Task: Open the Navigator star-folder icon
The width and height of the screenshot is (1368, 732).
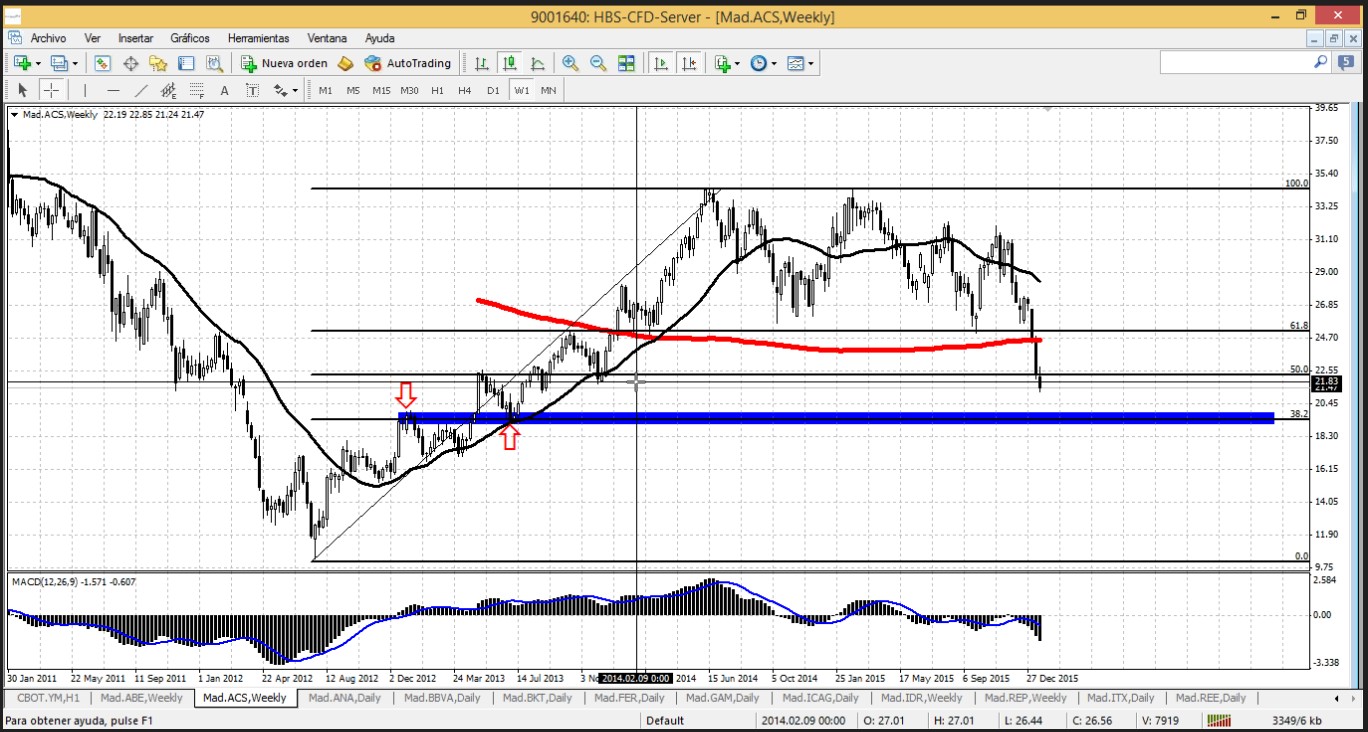Action: (x=158, y=63)
